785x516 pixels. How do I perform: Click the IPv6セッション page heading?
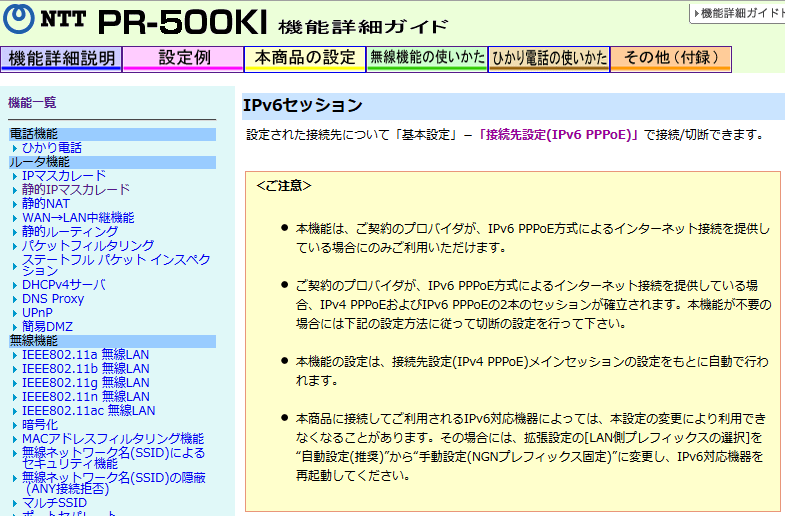tap(303, 106)
